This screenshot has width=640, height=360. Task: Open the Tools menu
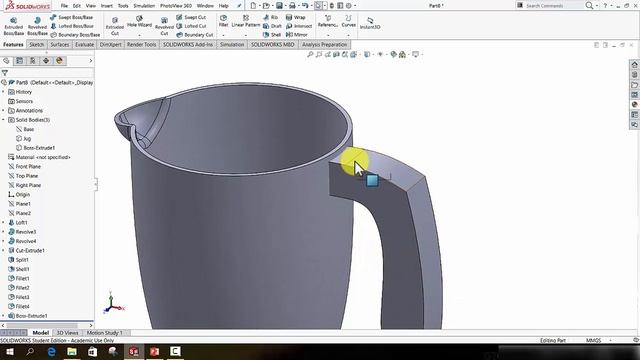pyautogui.click(x=123, y=6)
